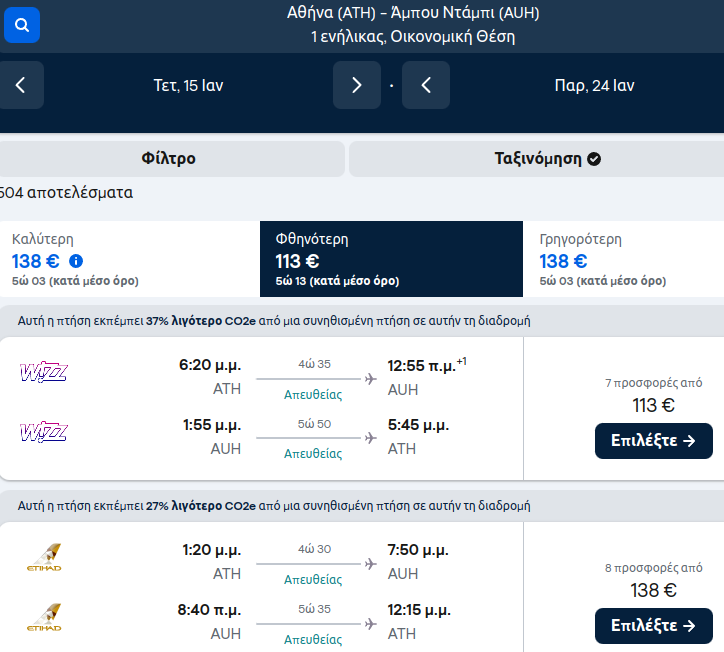Click Wizz Air logo on return flight
This screenshot has height=652, width=724.
[44, 432]
